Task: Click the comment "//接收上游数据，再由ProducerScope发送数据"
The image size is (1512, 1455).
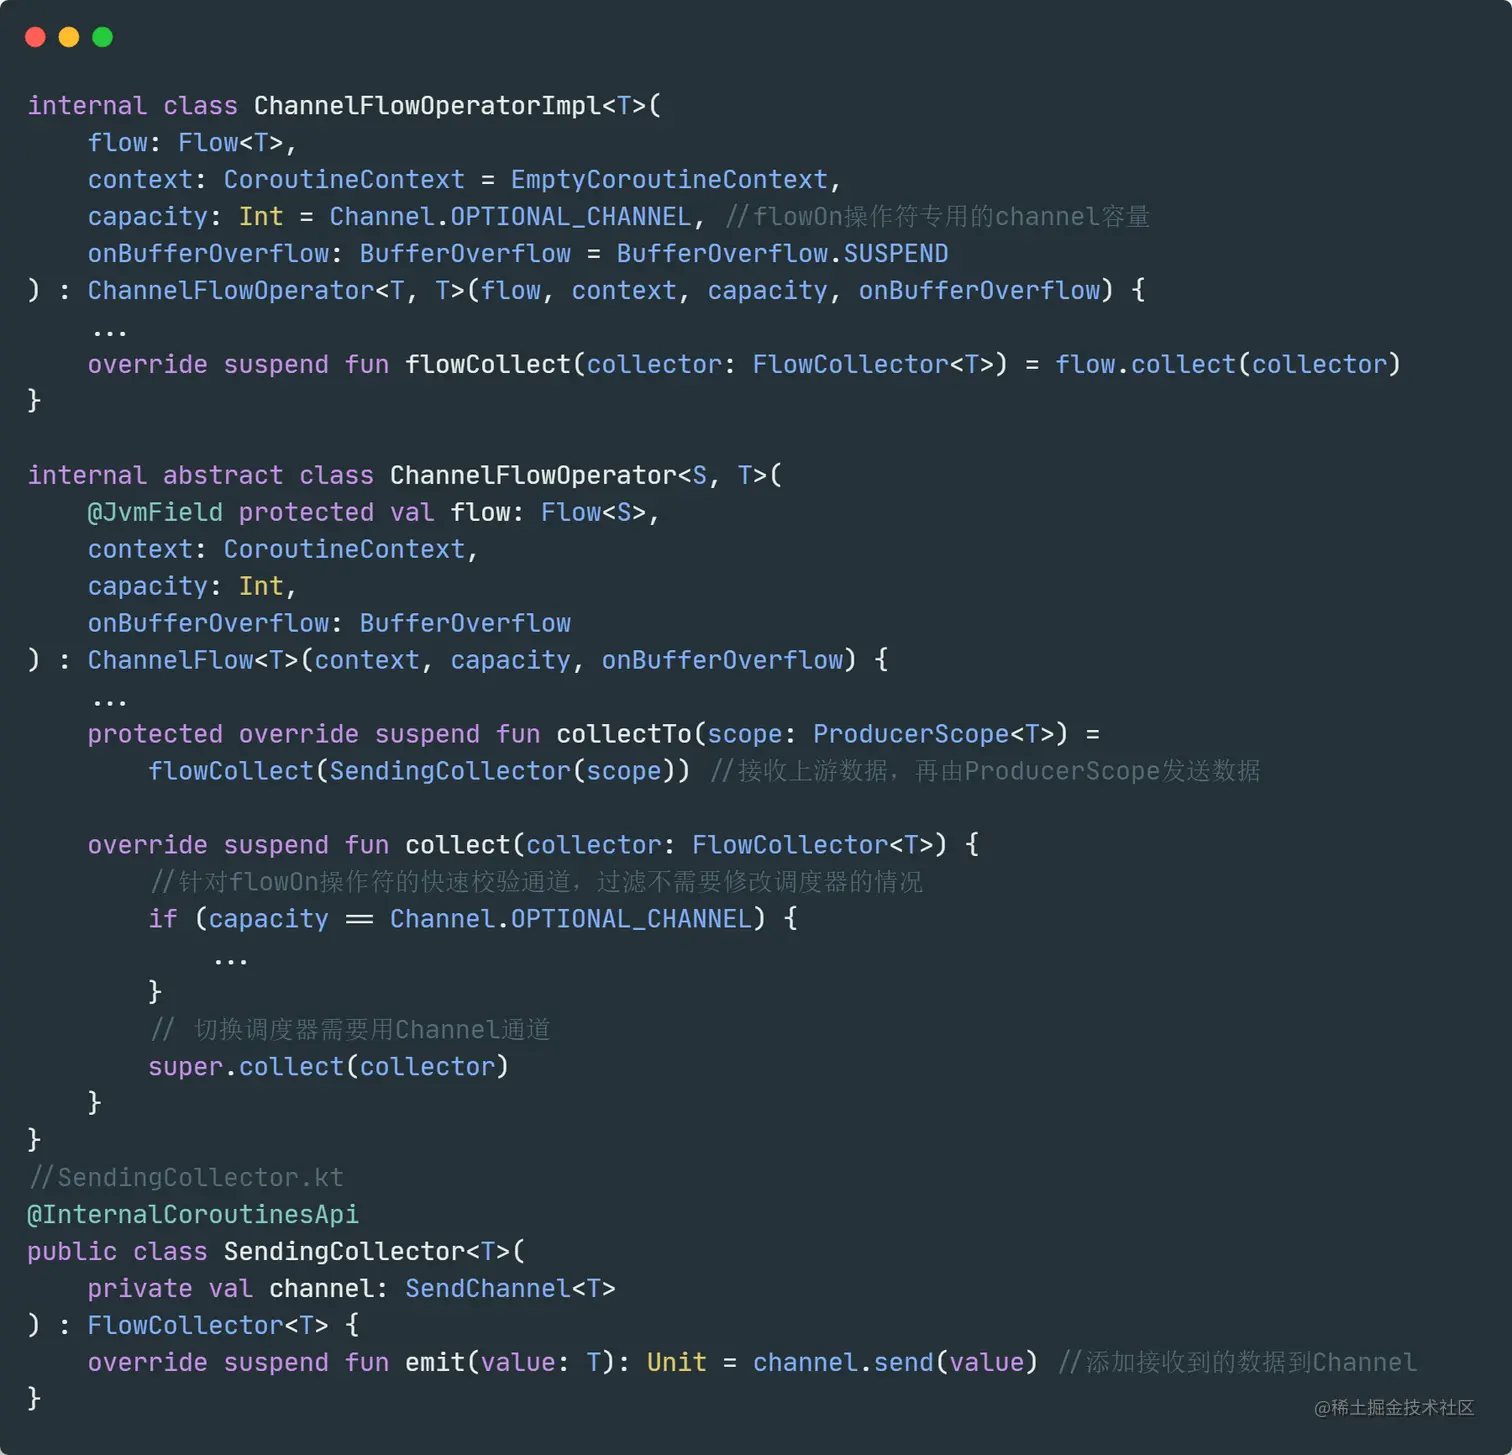Action: [985, 772]
